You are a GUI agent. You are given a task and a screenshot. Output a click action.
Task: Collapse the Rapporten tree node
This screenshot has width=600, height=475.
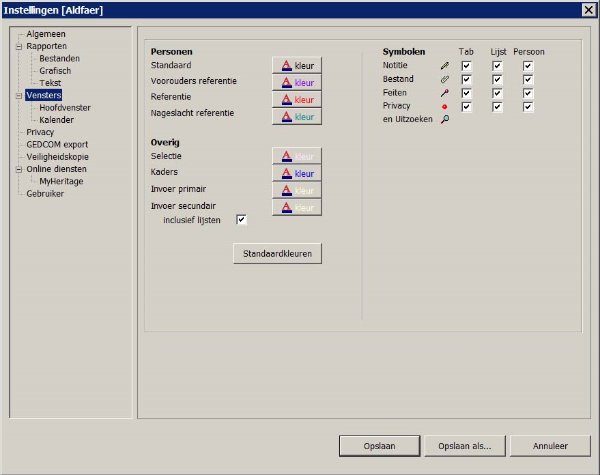18,46
